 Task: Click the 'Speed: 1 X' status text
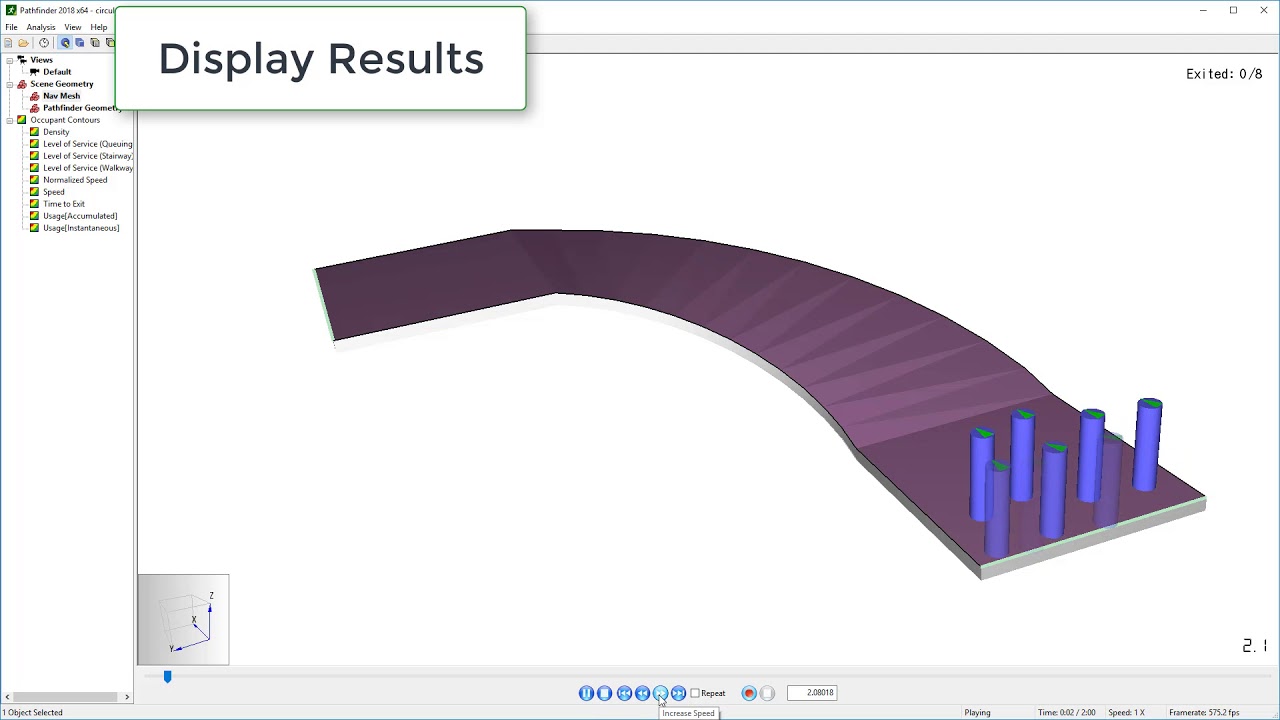click(1126, 713)
